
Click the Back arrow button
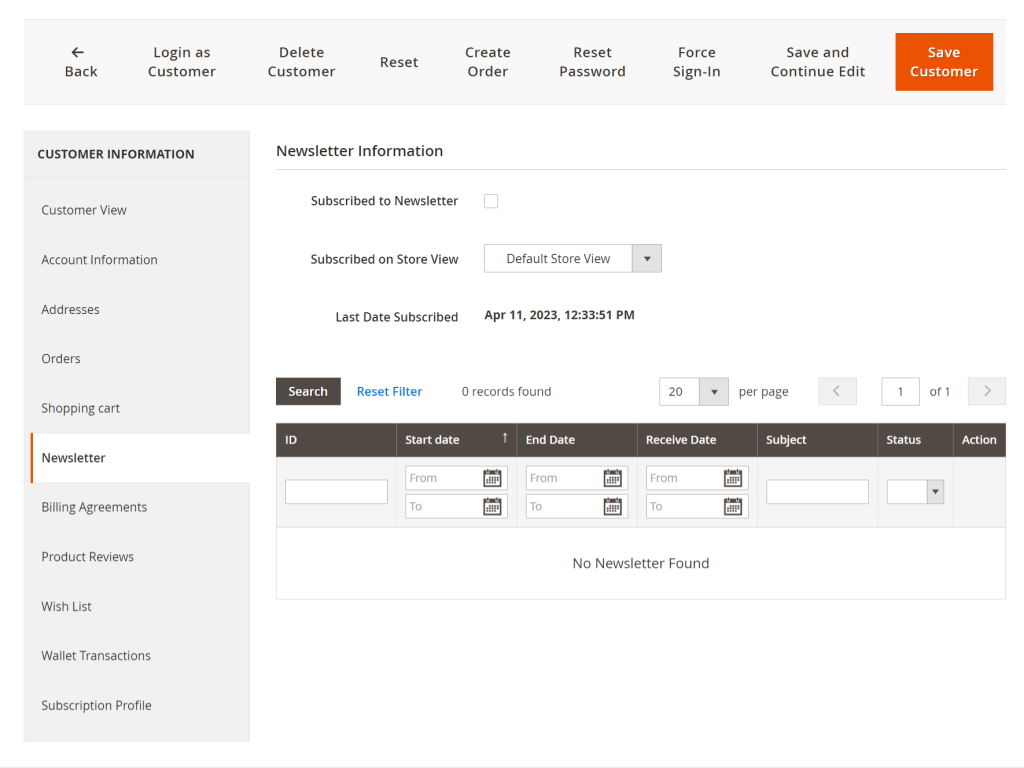click(80, 62)
